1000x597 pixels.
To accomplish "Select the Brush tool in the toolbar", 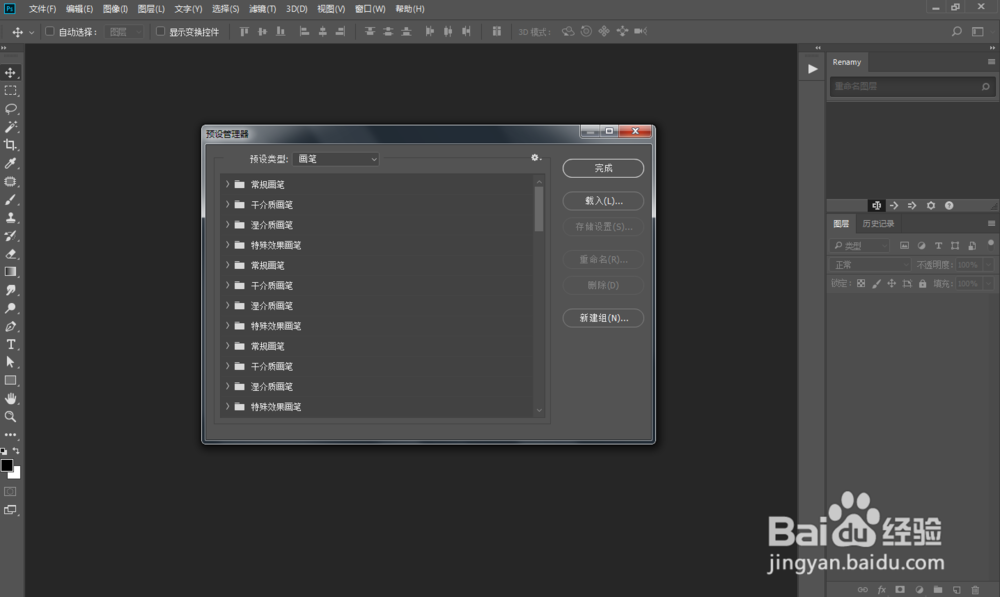I will [10, 200].
